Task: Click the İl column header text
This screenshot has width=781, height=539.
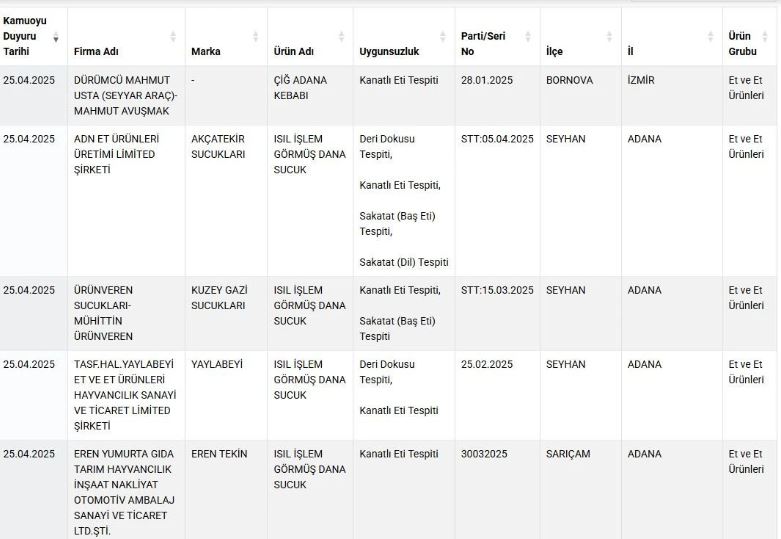Action: coord(630,51)
